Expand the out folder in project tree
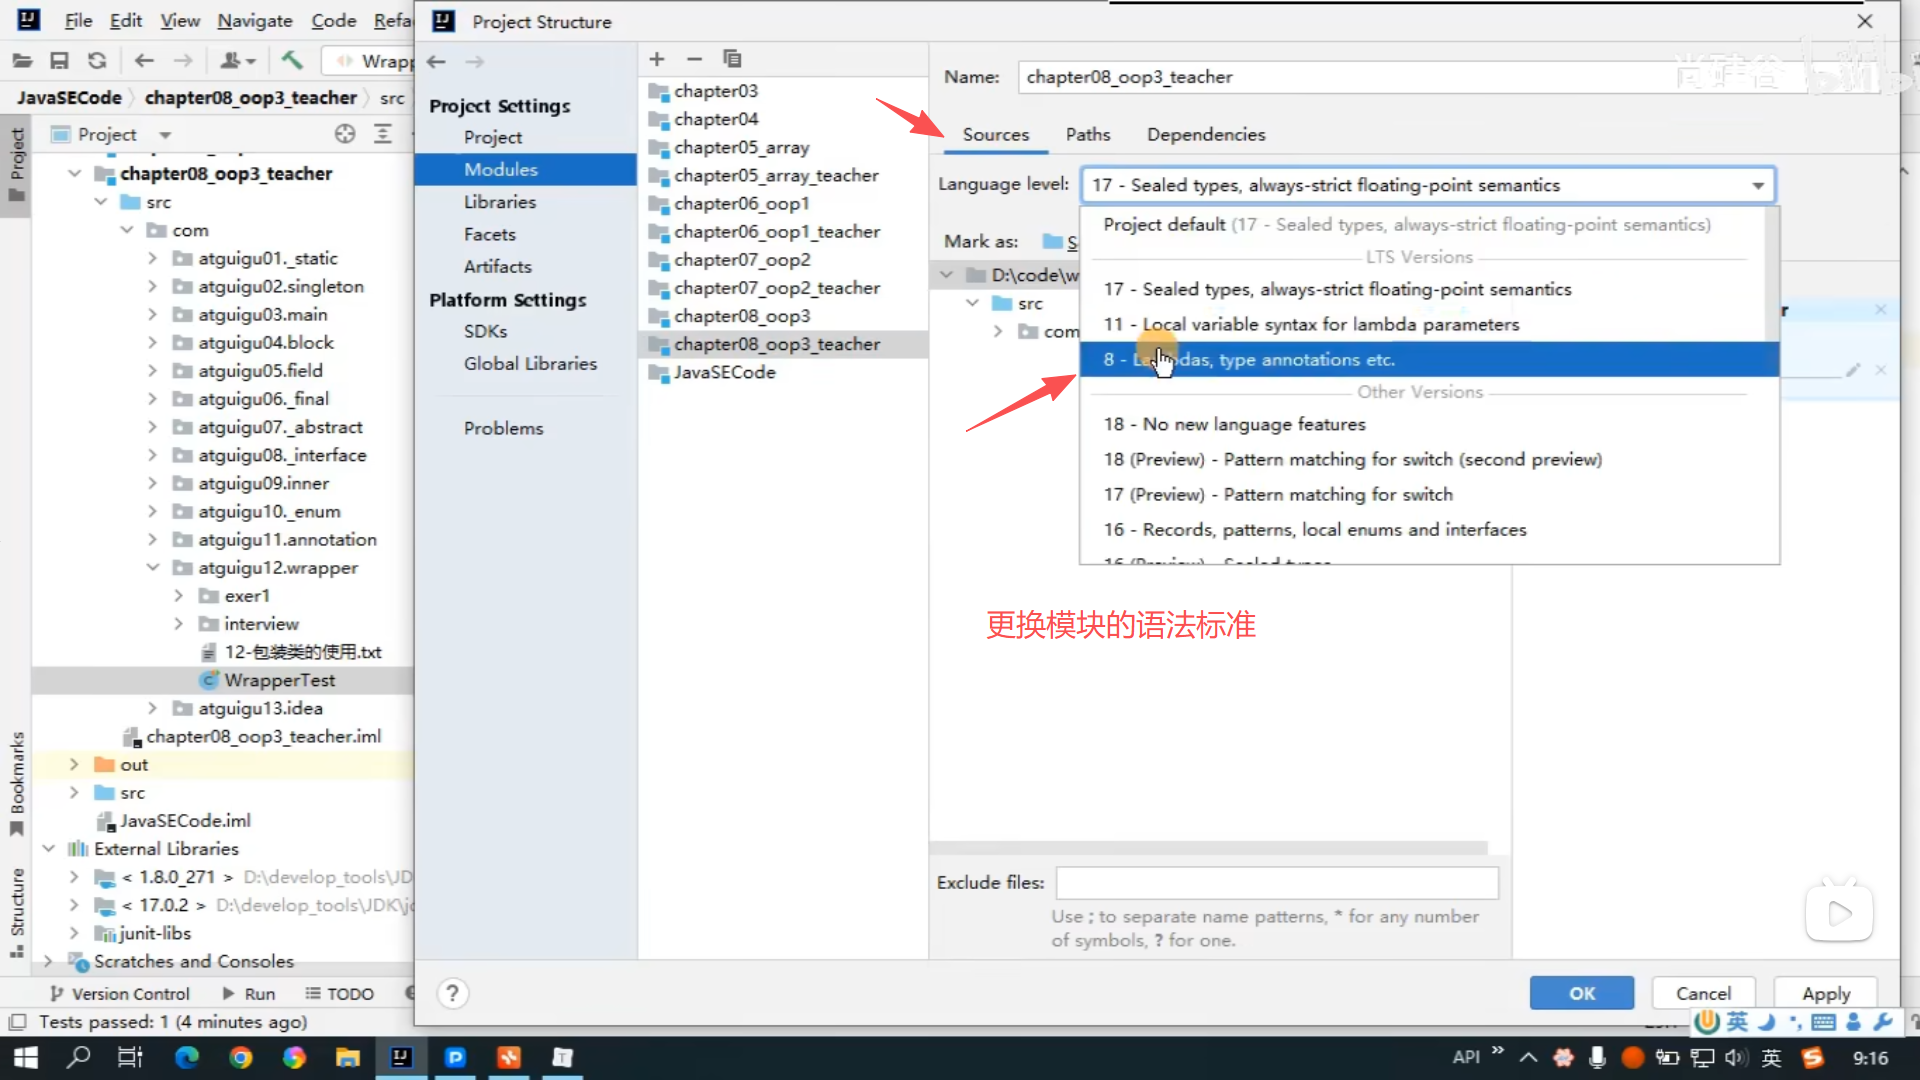The height and width of the screenshot is (1080, 1920). 74,764
